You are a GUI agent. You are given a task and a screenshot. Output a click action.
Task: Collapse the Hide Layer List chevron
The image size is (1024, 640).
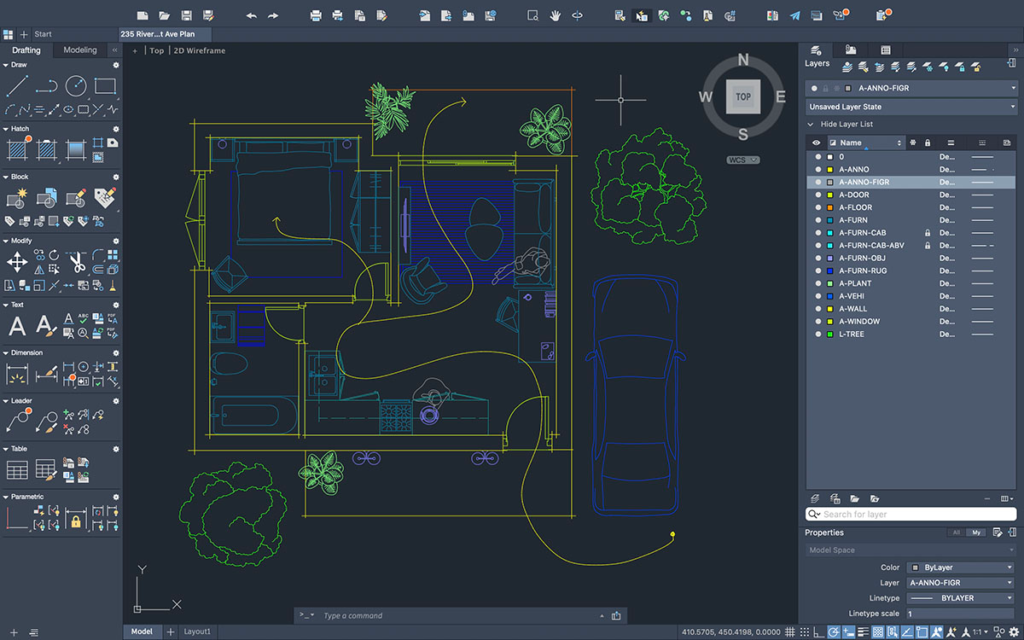click(x=811, y=124)
